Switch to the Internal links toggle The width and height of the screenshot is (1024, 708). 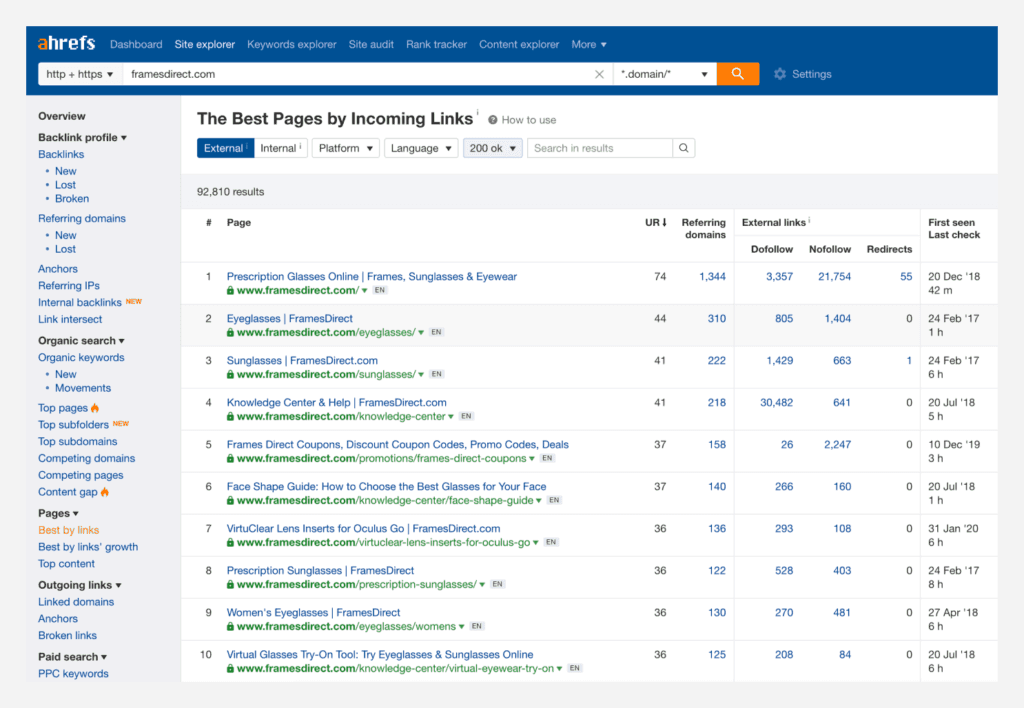pos(280,148)
